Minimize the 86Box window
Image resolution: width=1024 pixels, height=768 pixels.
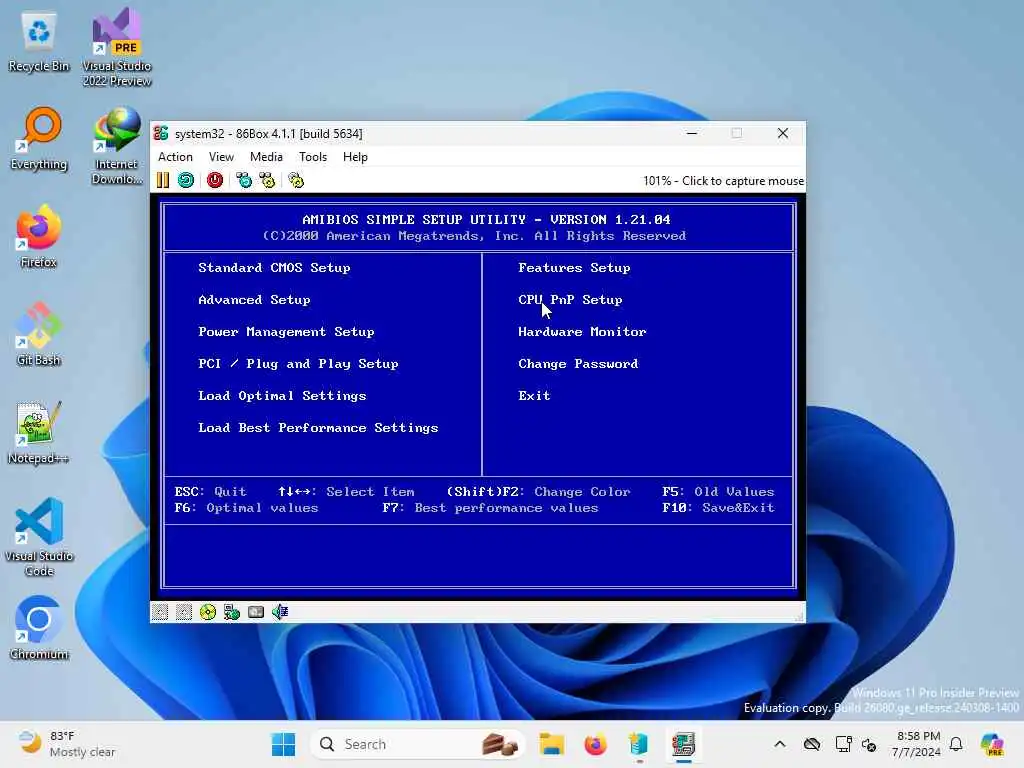pos(692,133)
